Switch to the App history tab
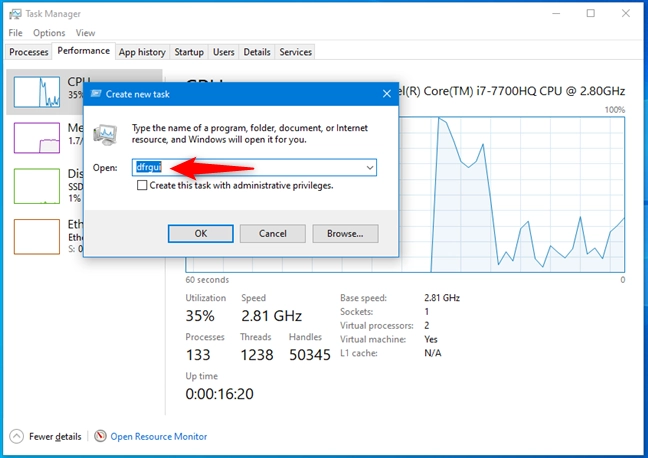This screenshot has height=458, width=648. (x=142, y=52)
